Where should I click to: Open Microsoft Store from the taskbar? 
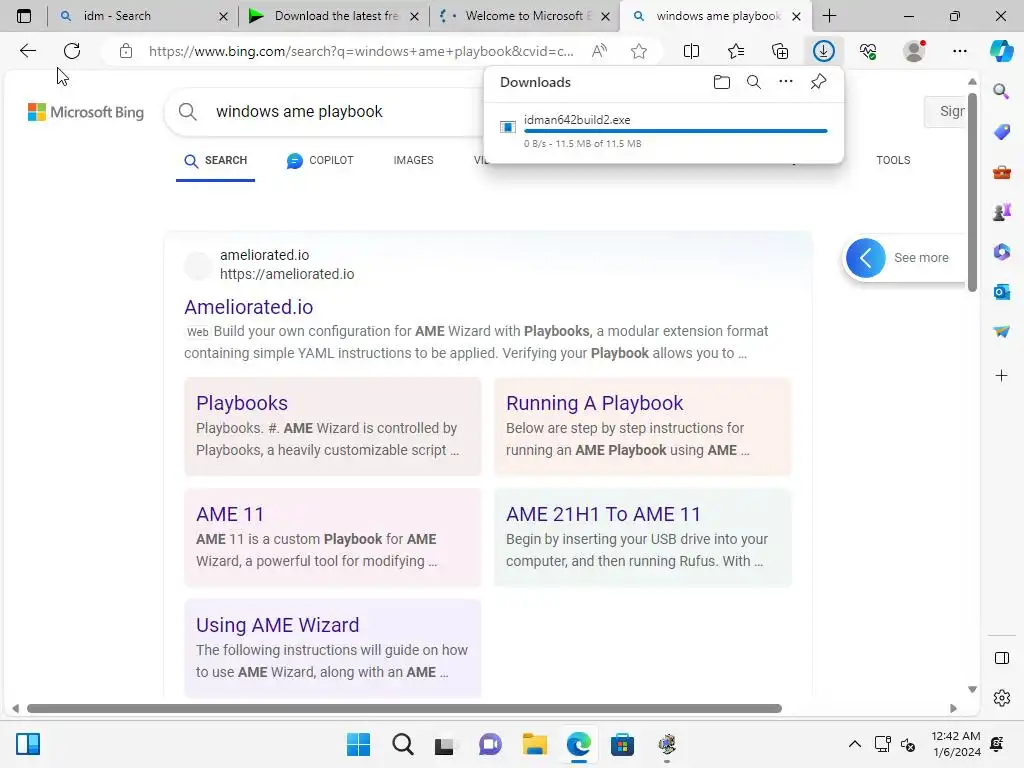point(622,744)
